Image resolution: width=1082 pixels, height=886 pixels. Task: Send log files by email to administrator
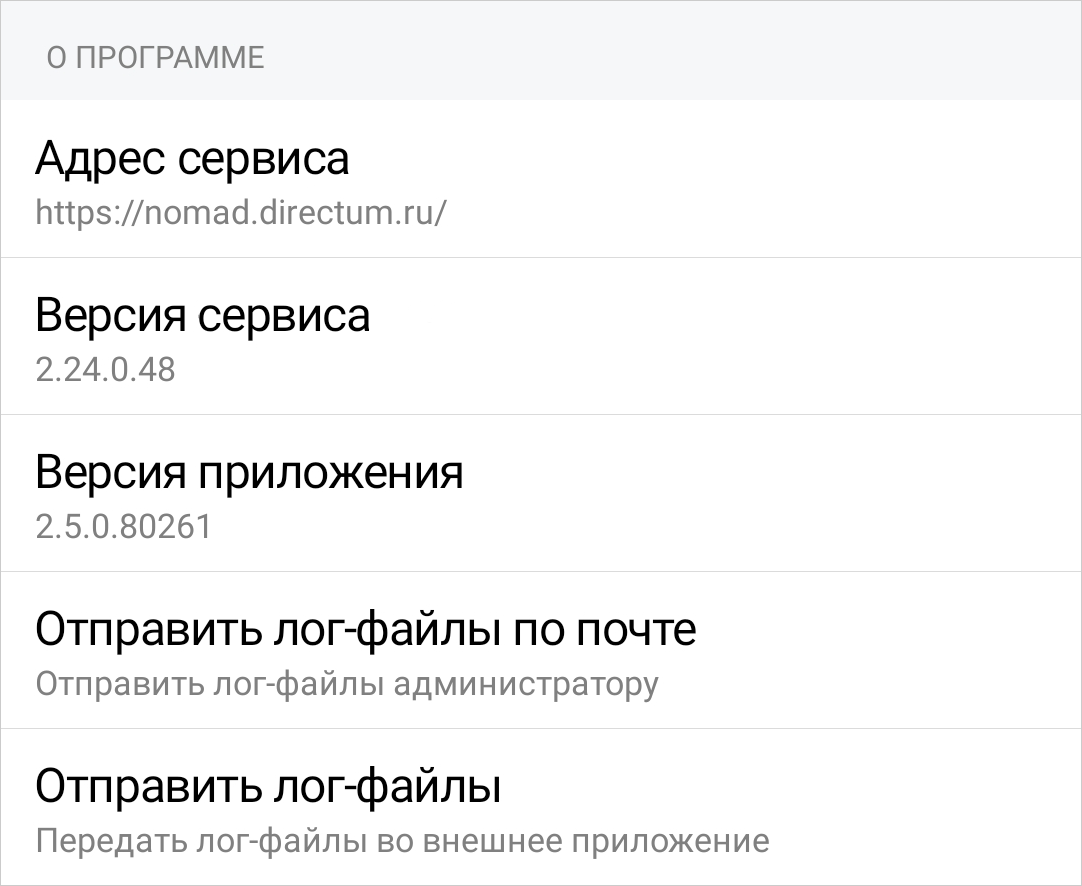(x=540, y=652)
